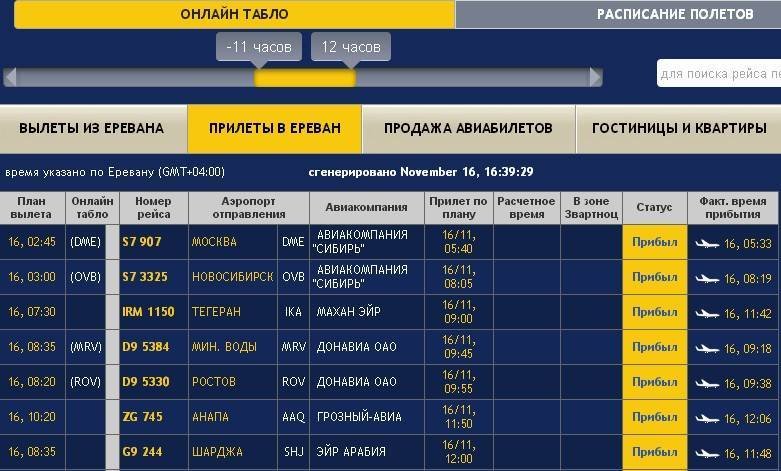Image resolution: width=781 pixels, height=471 pixels.
Task: Open Продажа авиабилетов section
Action: [x=467, y=128]
